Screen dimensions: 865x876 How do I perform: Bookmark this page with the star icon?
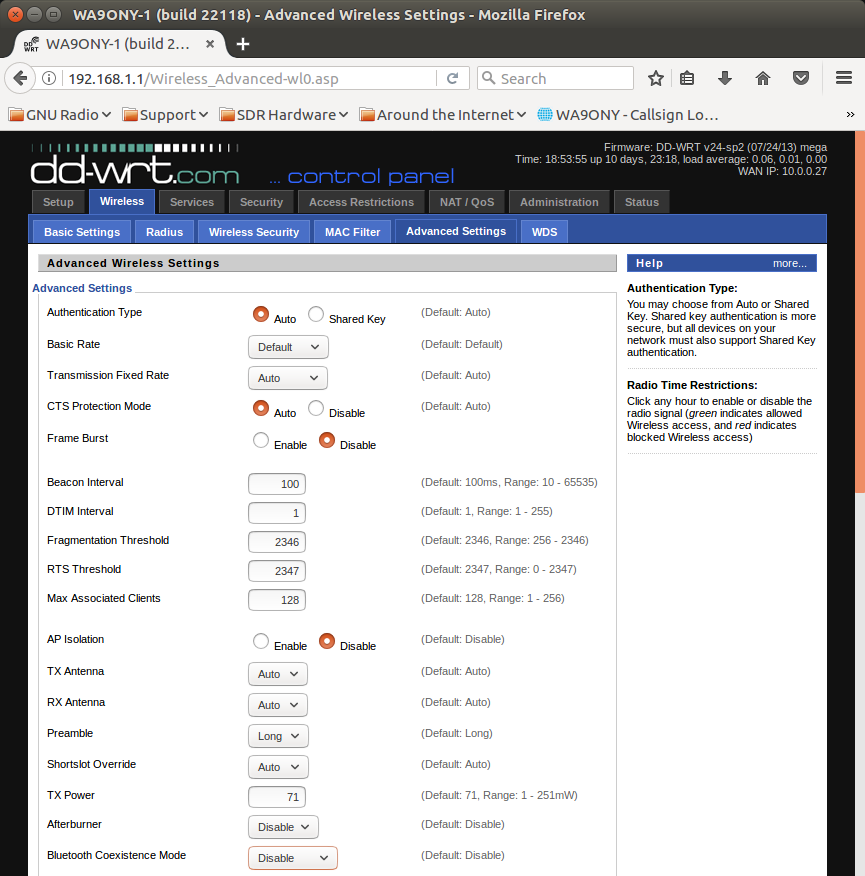pos(656,78)
